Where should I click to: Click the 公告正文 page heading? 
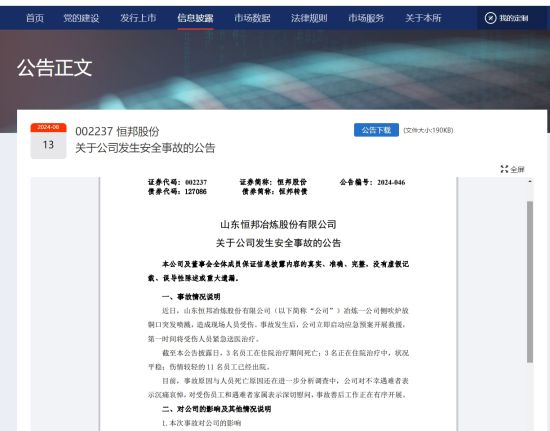click(x=55, y=68)
